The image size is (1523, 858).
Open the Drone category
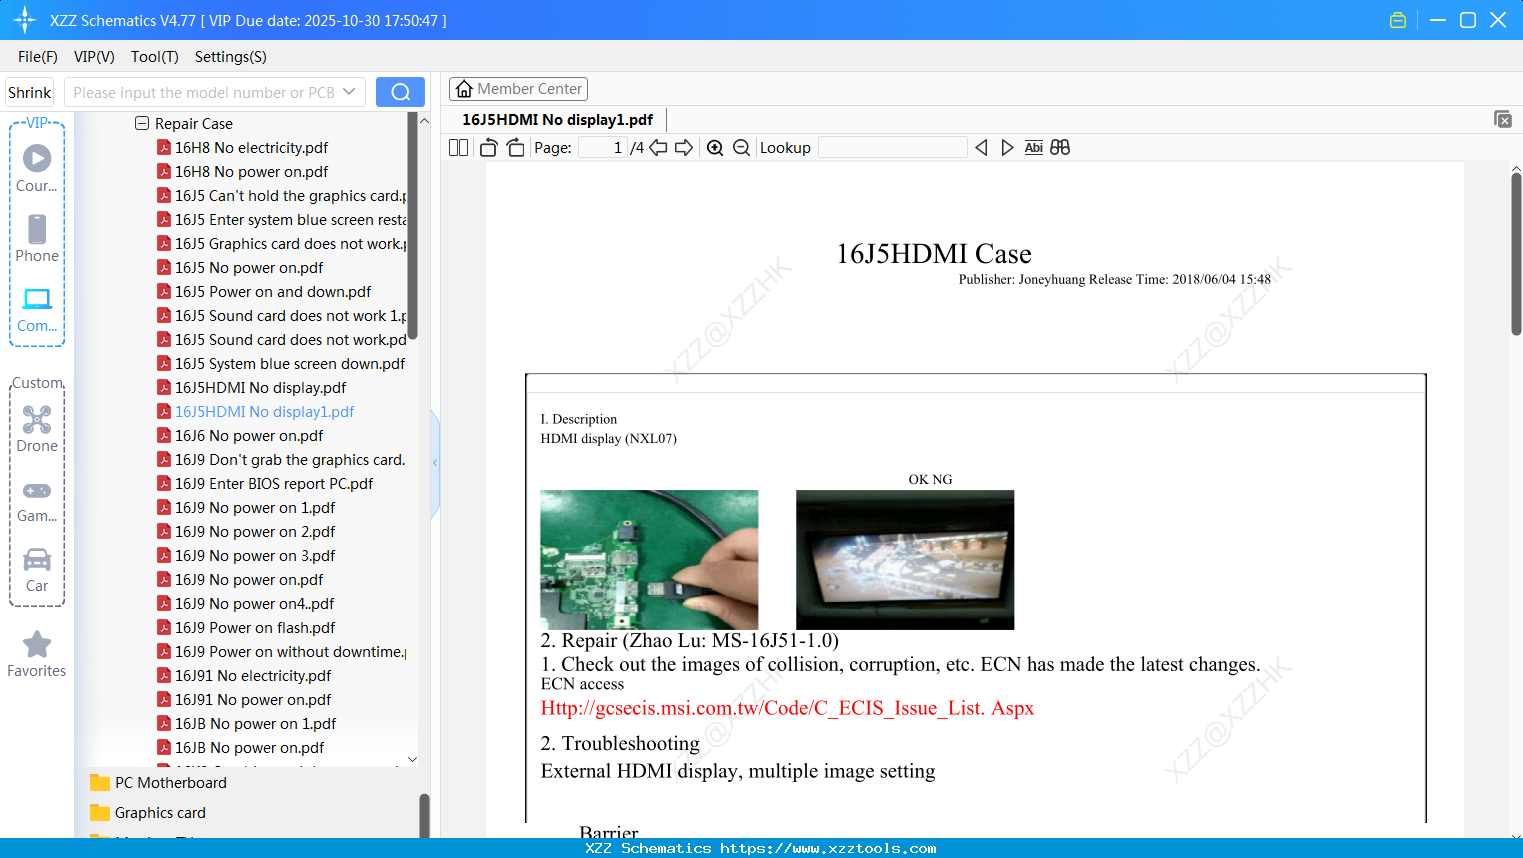37,429
